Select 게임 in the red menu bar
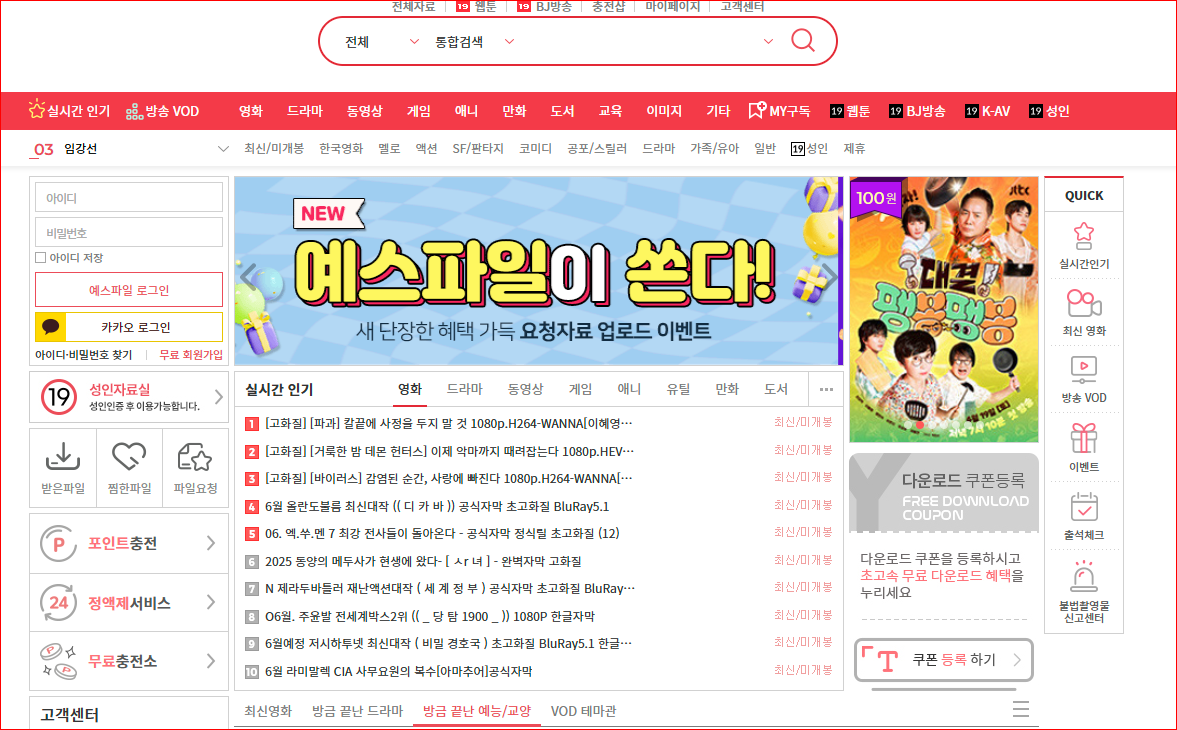This screenshot has height=730, width=1177. point(419,111)
